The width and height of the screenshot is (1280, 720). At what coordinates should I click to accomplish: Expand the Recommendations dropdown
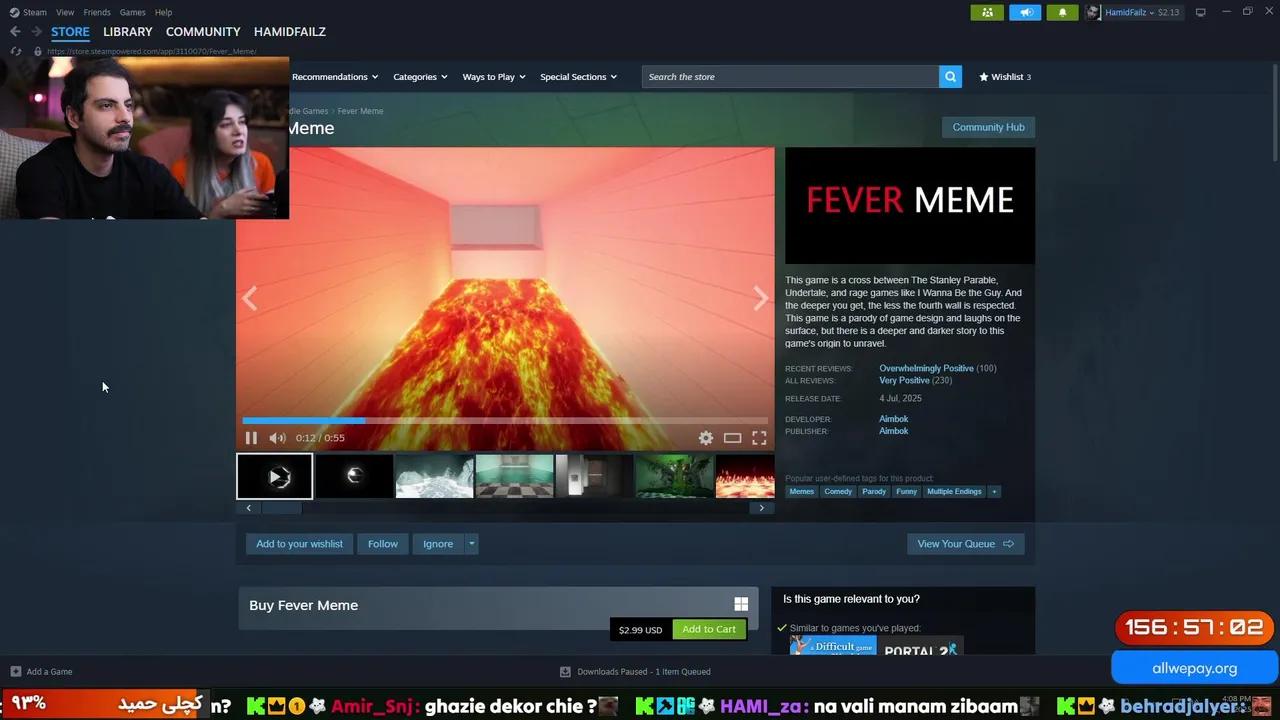click(335, 77)
